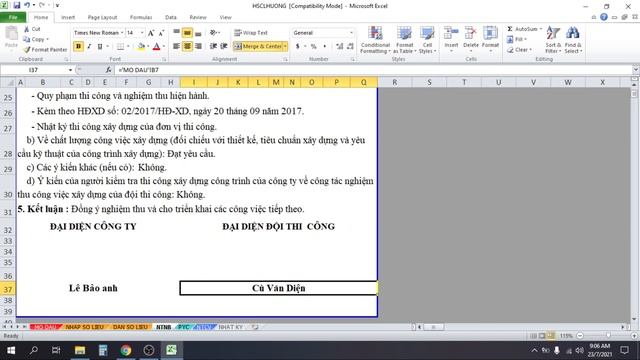
Task: Toggle Bottom Align
Action: pyautogui.click(x=198, y=33)
